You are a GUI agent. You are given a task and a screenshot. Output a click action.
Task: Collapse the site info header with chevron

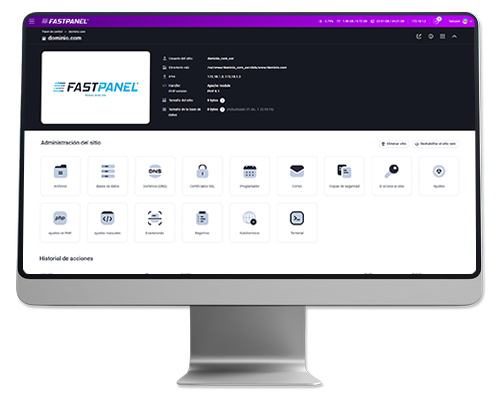(454, 36)
